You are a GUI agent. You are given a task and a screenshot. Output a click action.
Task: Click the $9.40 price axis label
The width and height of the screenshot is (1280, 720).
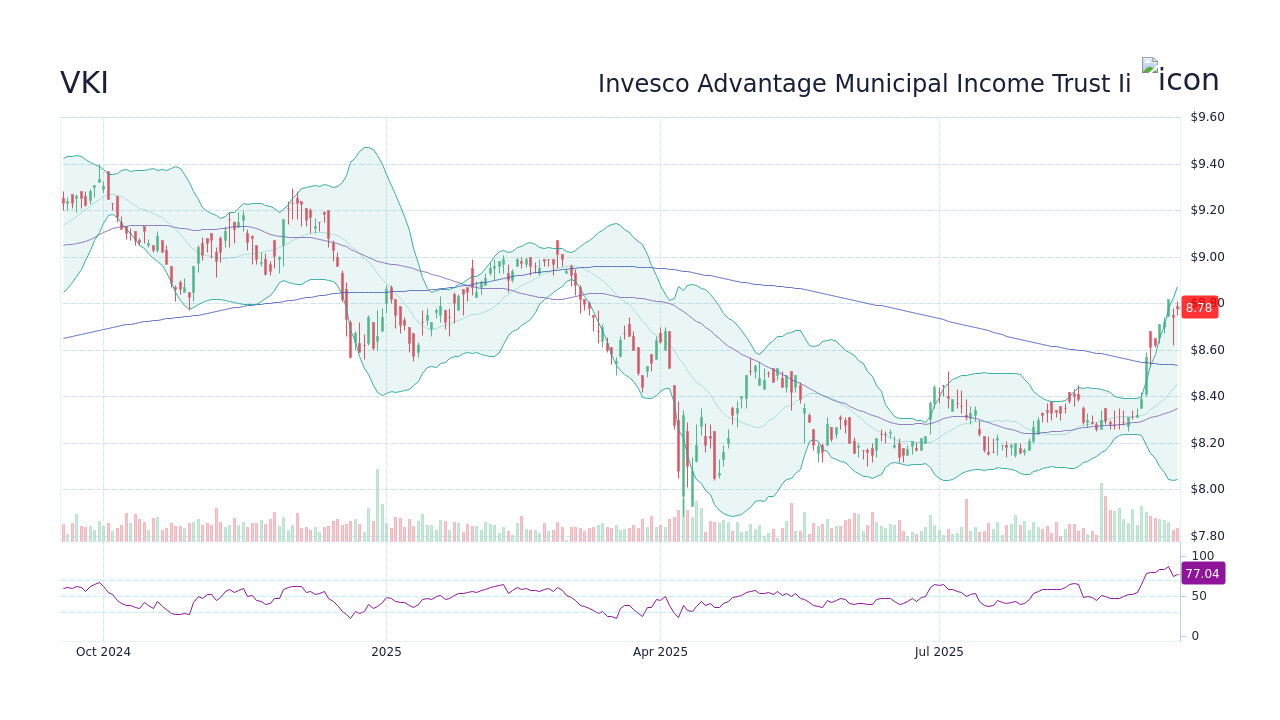[x=1207, y=164]
